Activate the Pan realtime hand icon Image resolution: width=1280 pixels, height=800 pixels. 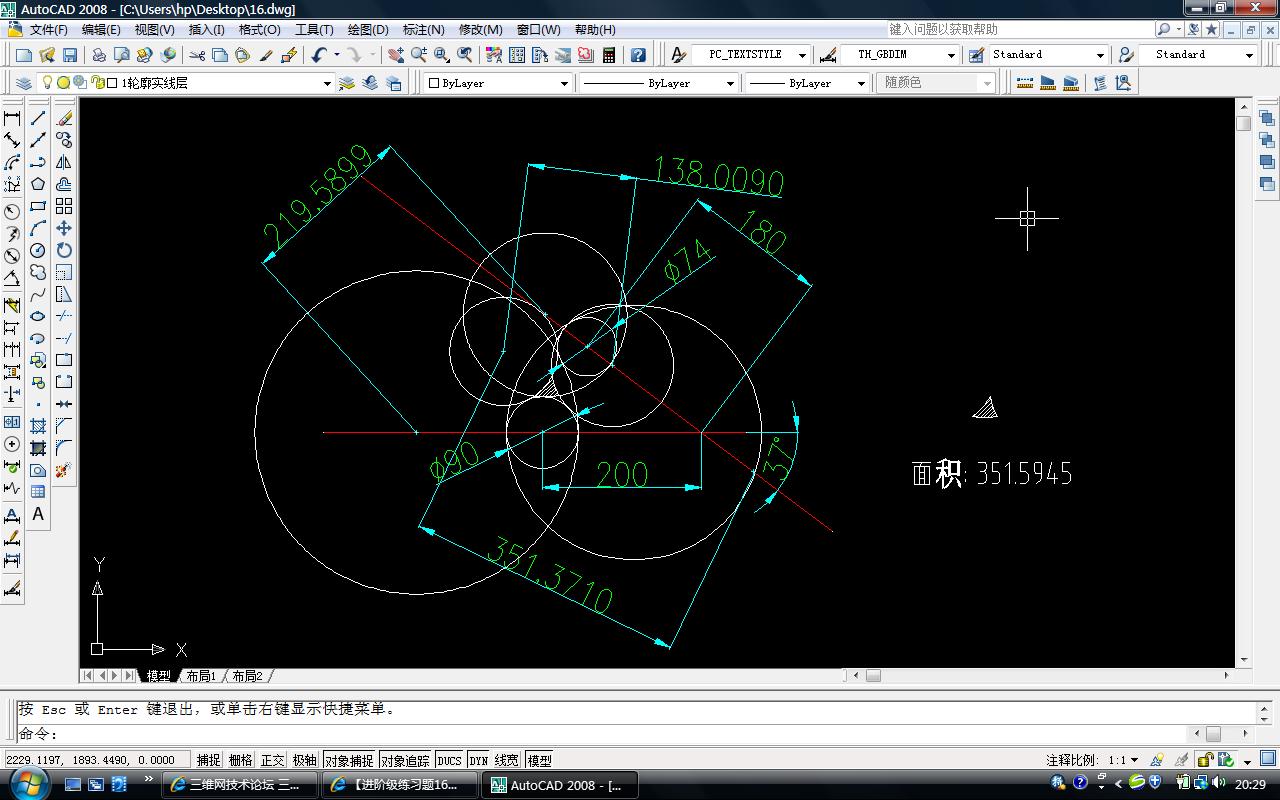click(x=396, y=55)
